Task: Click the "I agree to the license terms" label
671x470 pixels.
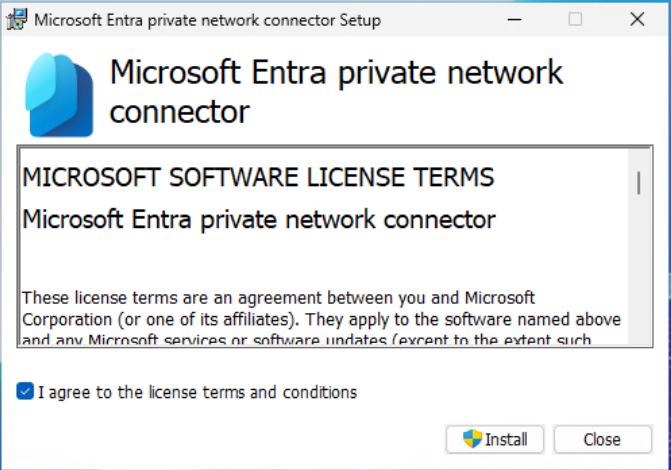Action: pyautogui.click(x=197, y=392)
